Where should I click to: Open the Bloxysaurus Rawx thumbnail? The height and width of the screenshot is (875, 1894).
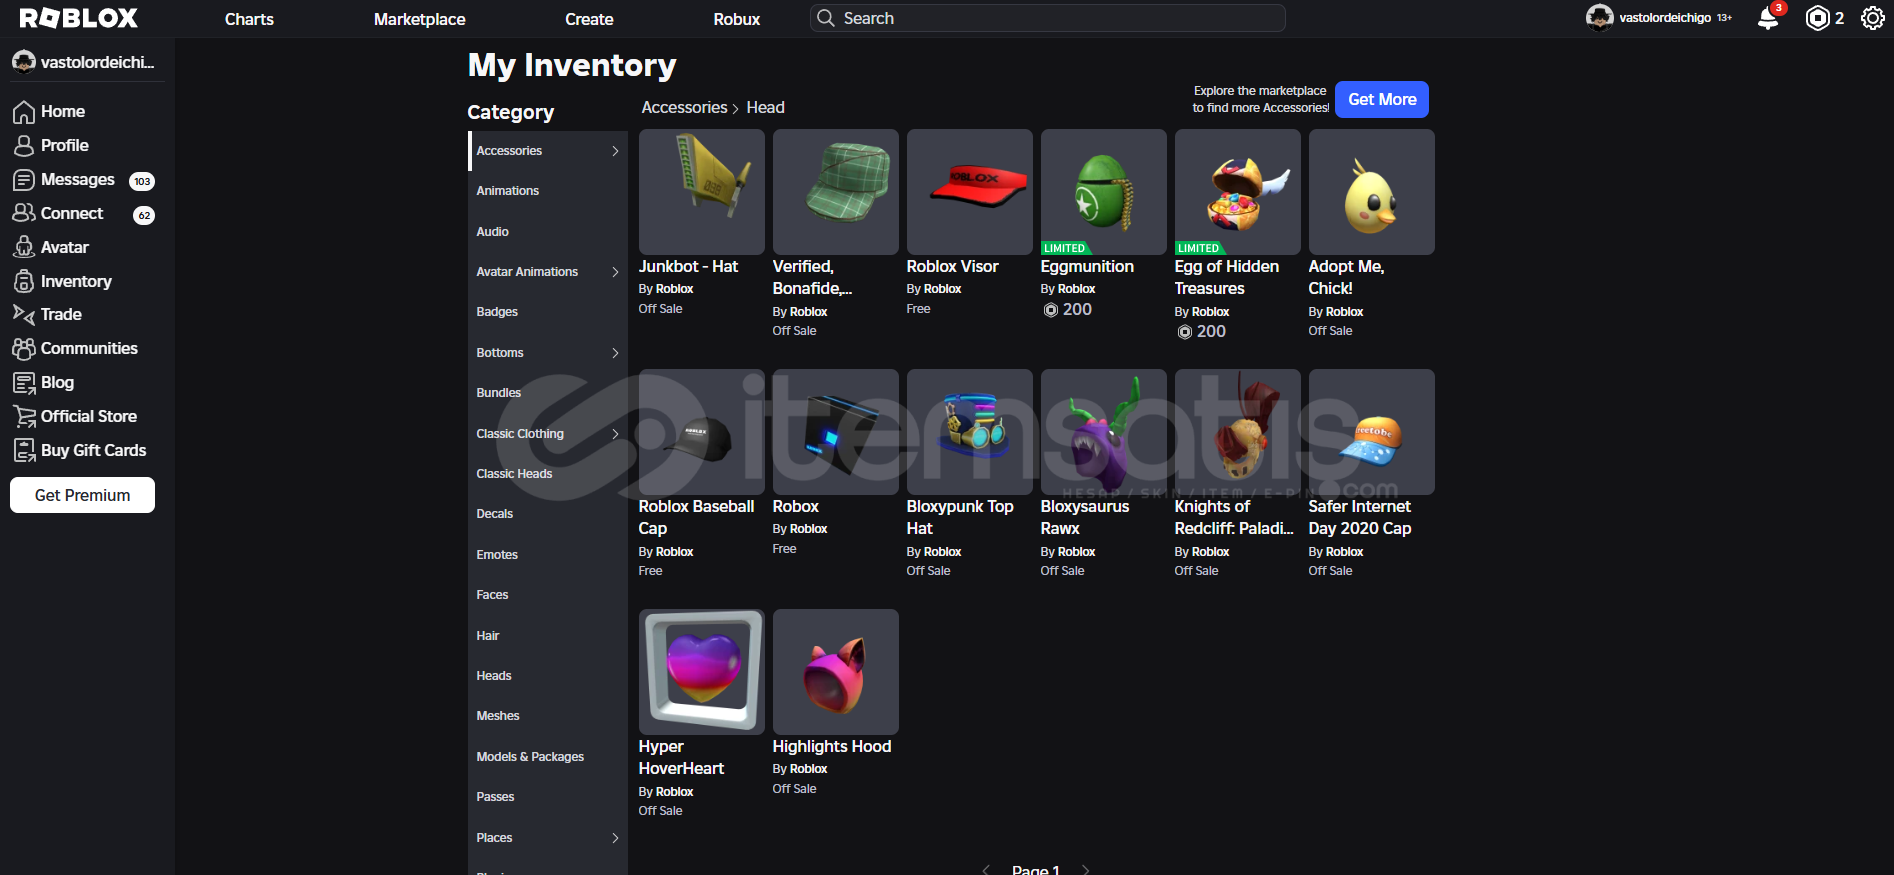click(x=1104, y=432)
